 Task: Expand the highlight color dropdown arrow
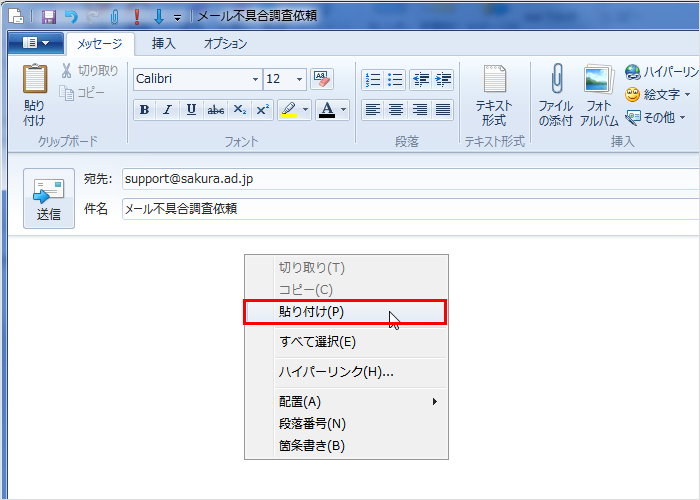[306, 110]
